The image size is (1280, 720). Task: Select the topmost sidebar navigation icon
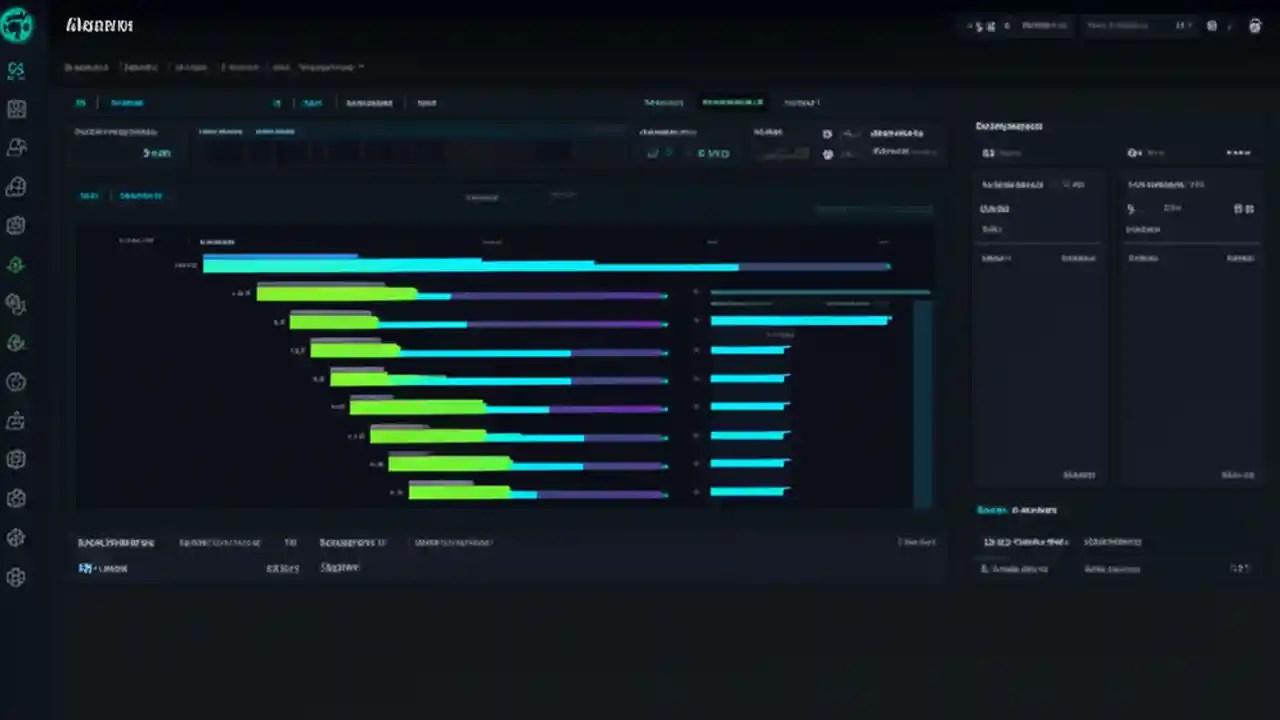[x=16, y=69]
